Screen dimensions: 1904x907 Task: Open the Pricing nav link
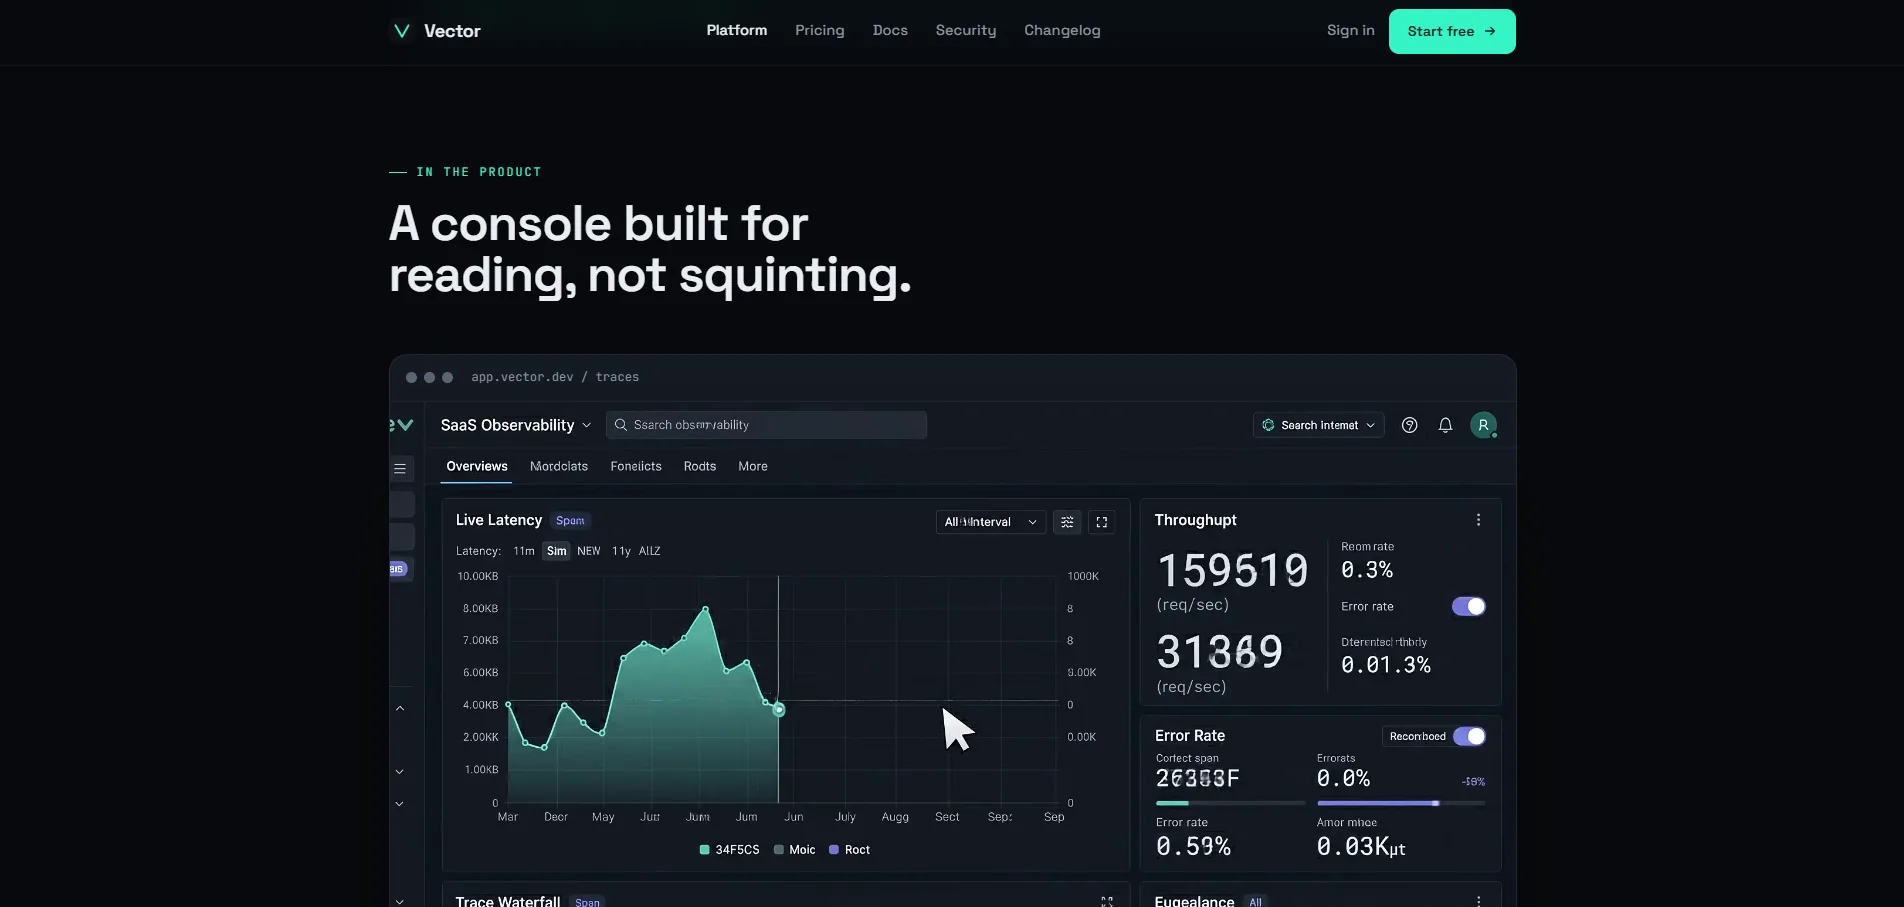click(x=820, y=30)
